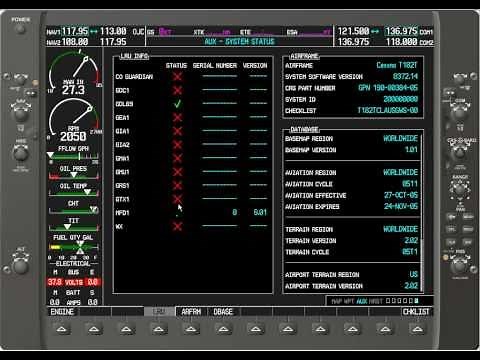Screen dimensions: 480x360
Task: Click the red X status for GMU1
Action: point(178,172)
